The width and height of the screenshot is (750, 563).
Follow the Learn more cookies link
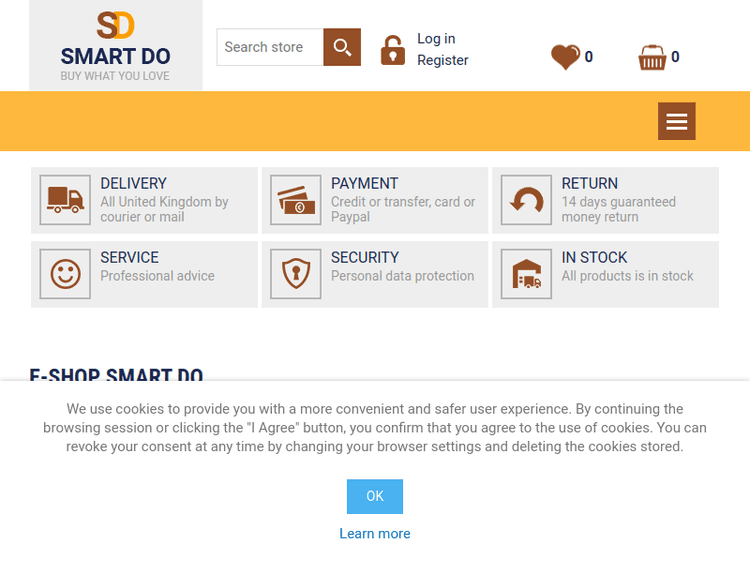pyautogui.click(x=375, y=533)
